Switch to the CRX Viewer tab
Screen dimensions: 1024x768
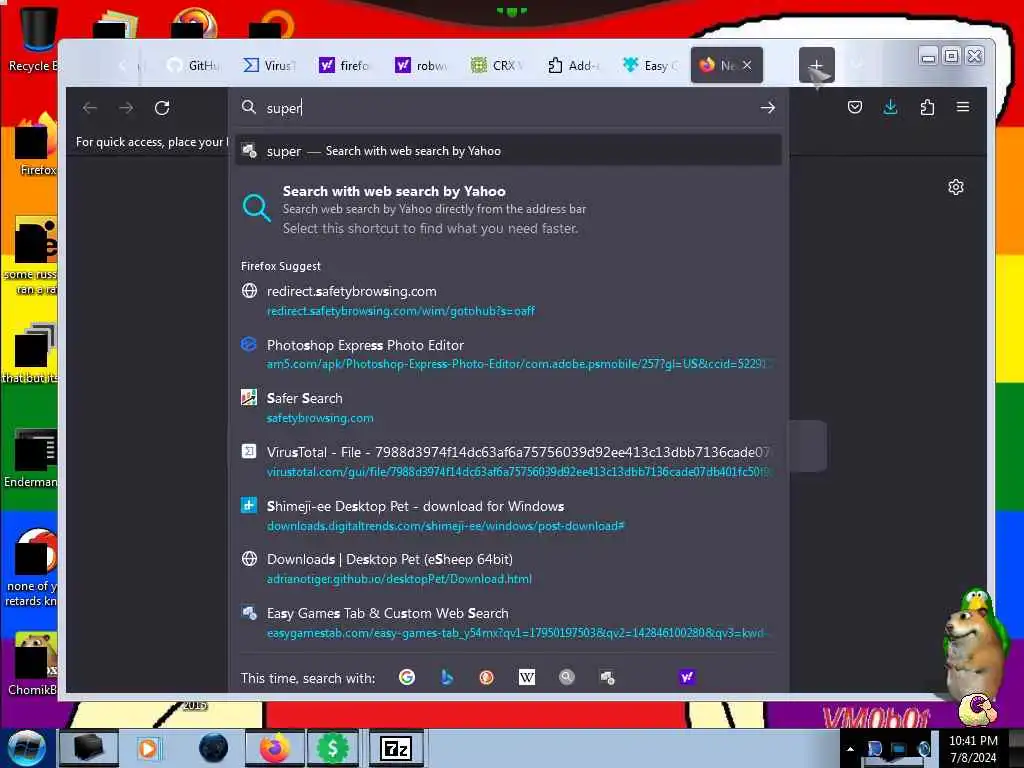pyautogui.click(x=497, y=65)
